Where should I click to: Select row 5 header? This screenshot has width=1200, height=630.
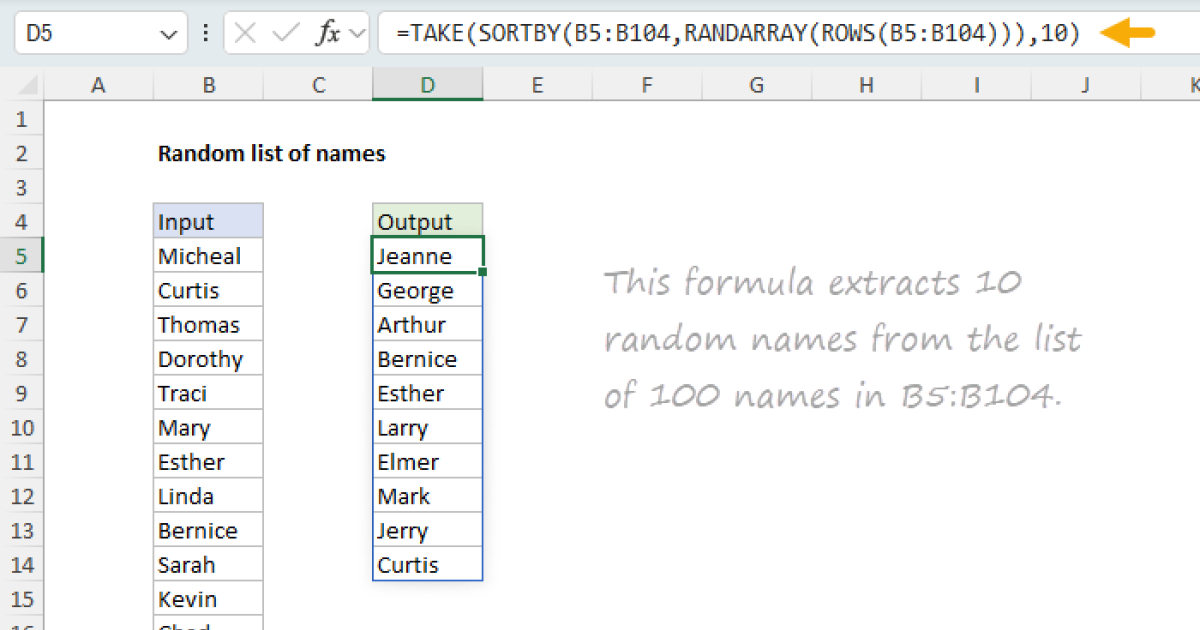pyautogui.click(x=22, y=256)
